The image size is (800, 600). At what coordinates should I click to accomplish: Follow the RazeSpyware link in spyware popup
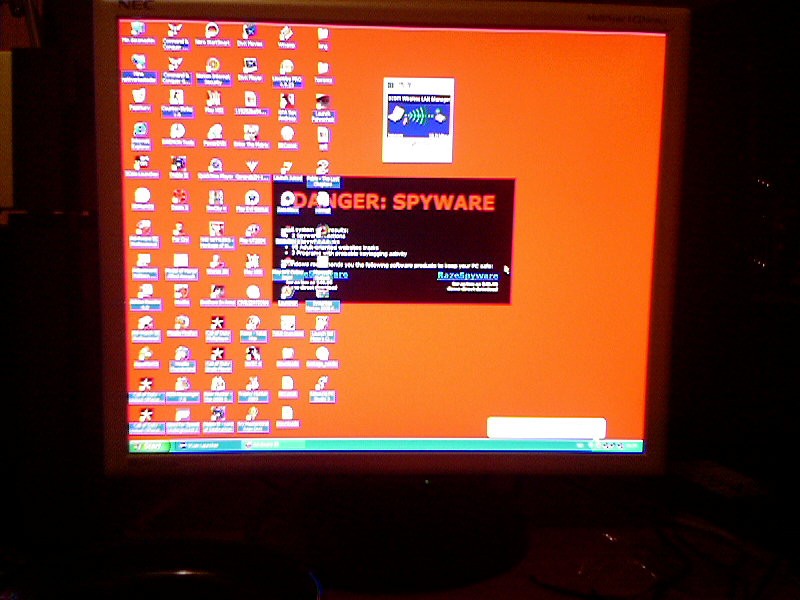click(467, 276)
